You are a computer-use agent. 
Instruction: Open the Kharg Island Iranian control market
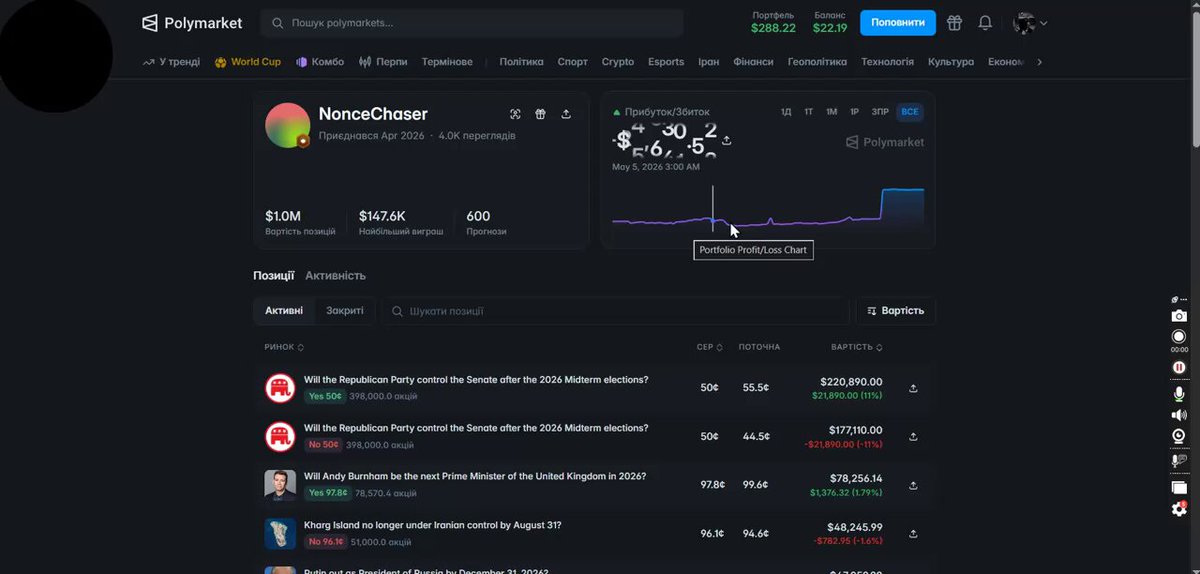pos(432,525)
